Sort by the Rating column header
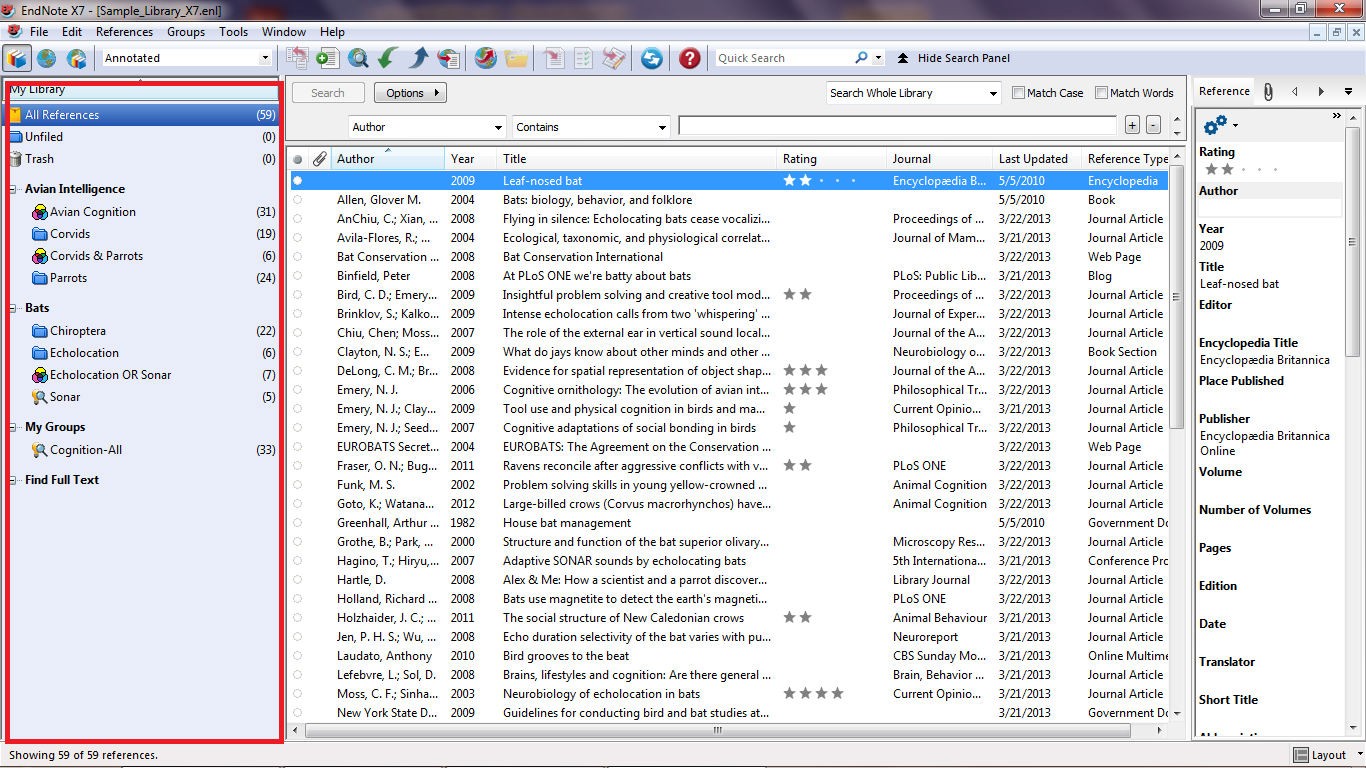Screen dimensions: 1366x768 pyautogui.click(x=832, y=158)
